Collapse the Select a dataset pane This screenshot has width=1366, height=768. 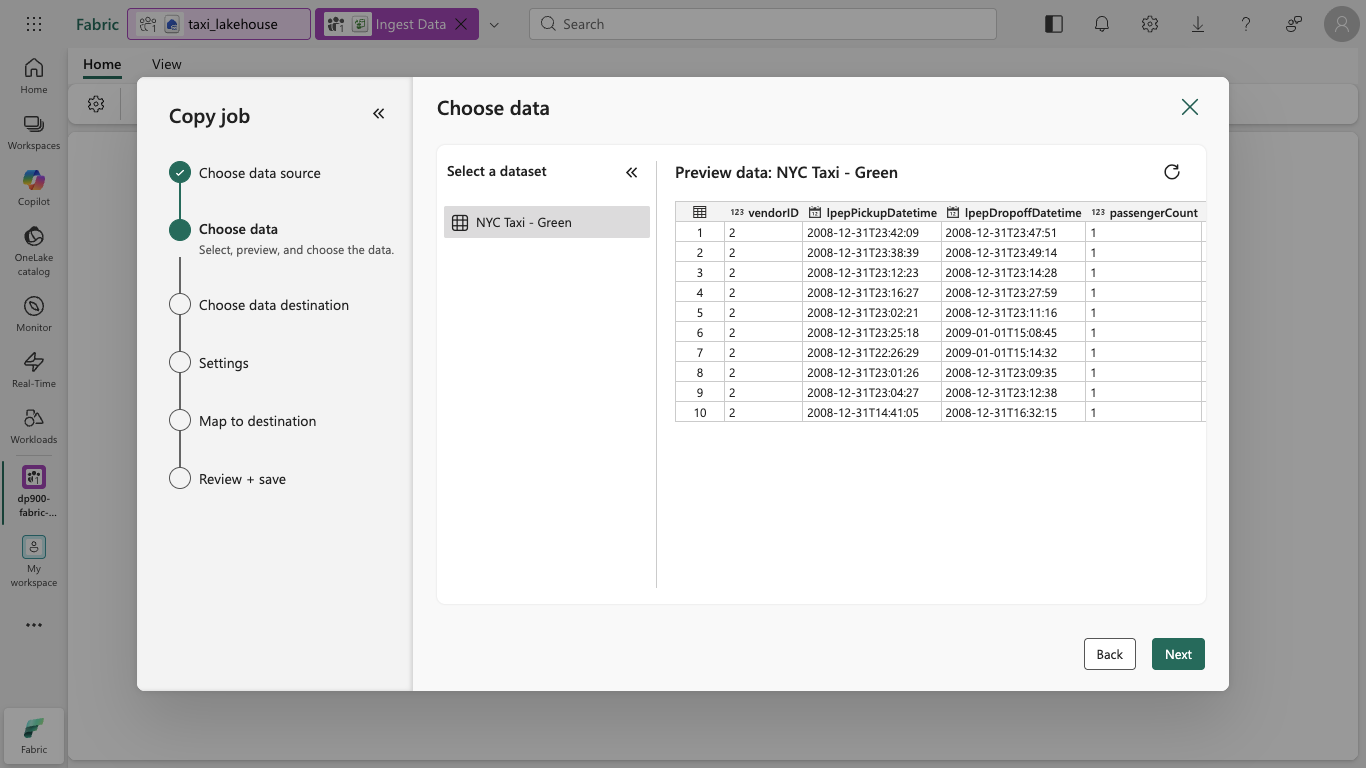pyautogui.click(x=632, y=172)
